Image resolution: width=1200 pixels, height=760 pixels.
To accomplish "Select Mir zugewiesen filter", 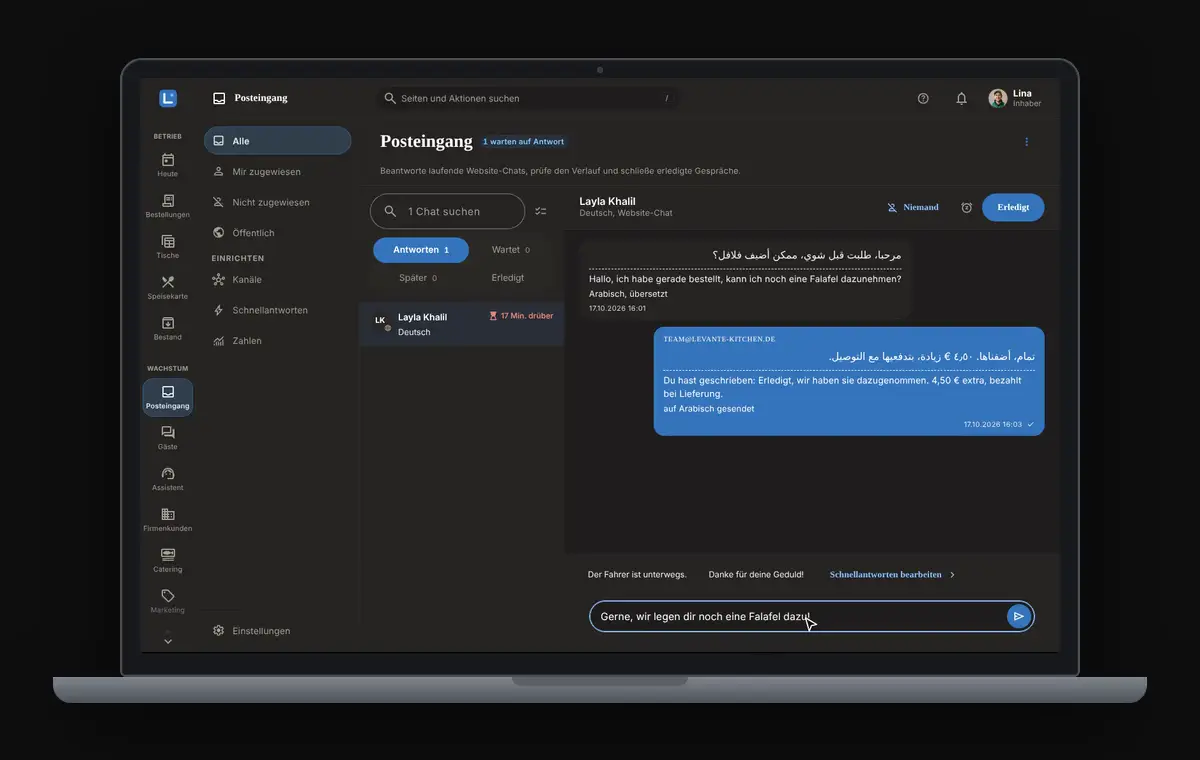I will (x=277, y=172).
